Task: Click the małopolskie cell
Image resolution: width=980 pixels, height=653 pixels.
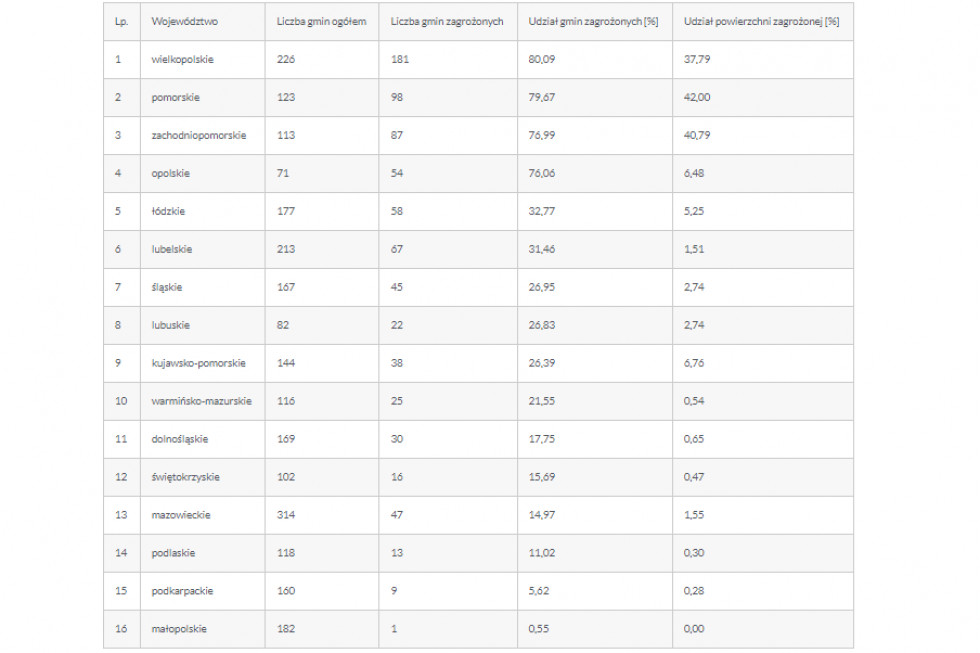Action: pos(179,629)
